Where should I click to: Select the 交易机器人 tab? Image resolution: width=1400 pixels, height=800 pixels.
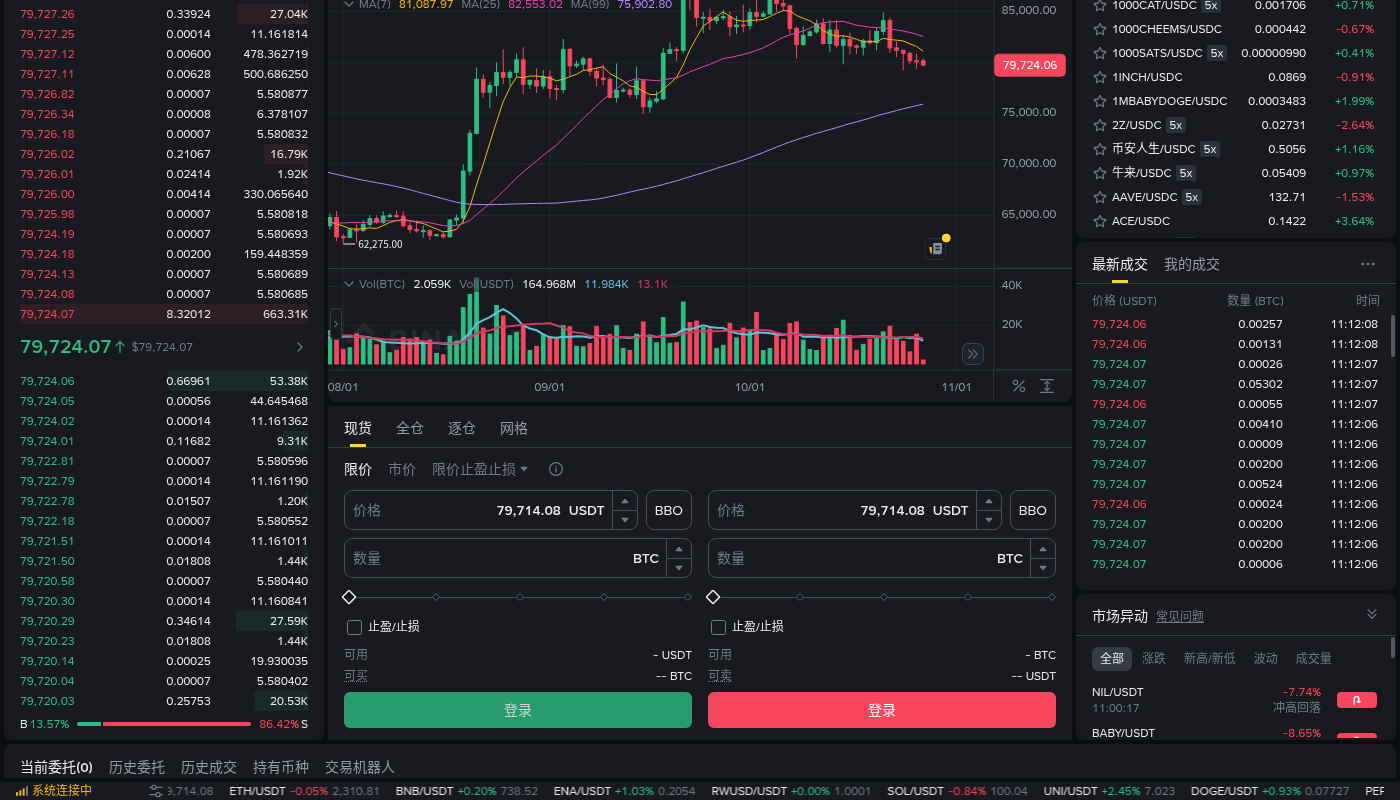[360, 767]
